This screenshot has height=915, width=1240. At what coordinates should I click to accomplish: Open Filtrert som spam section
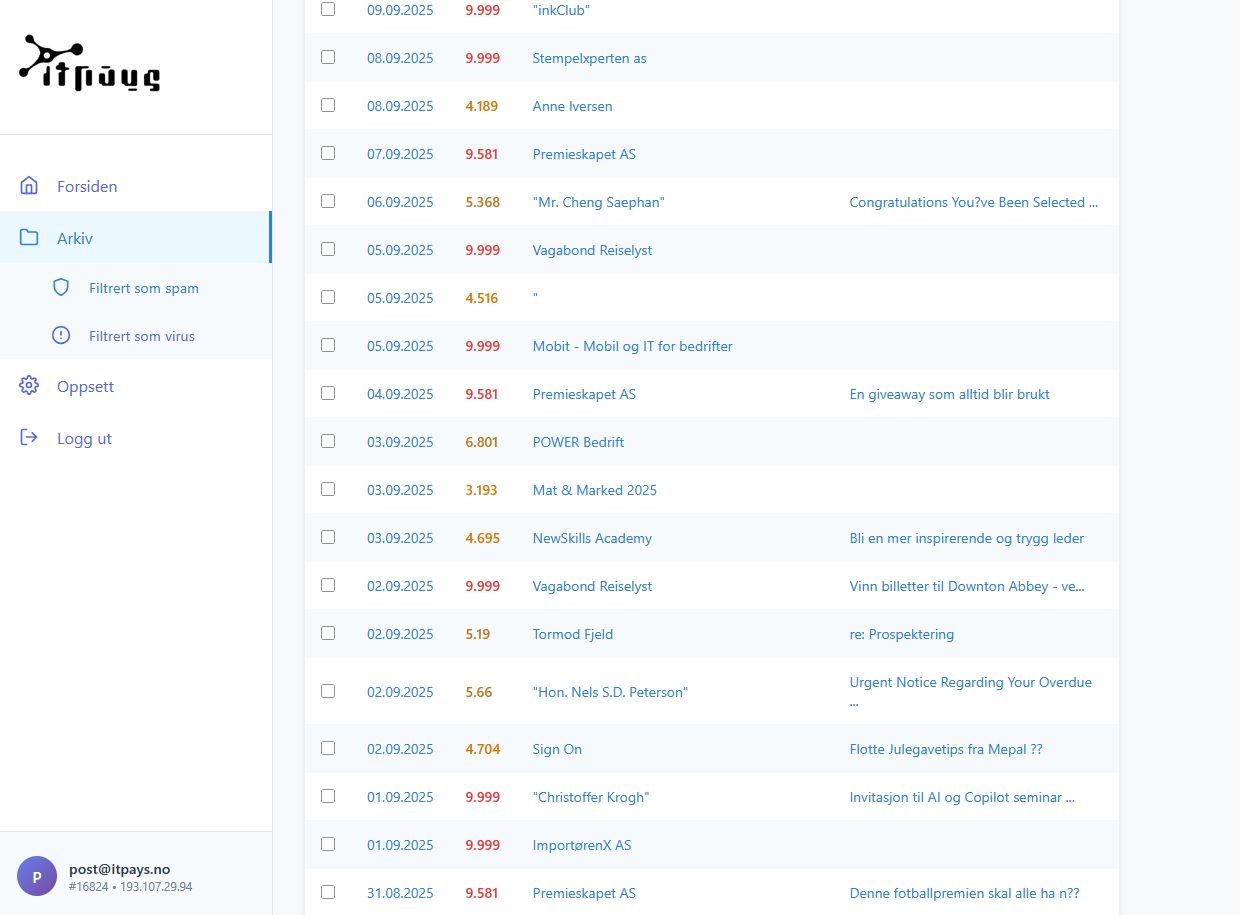tap(143, 288)
